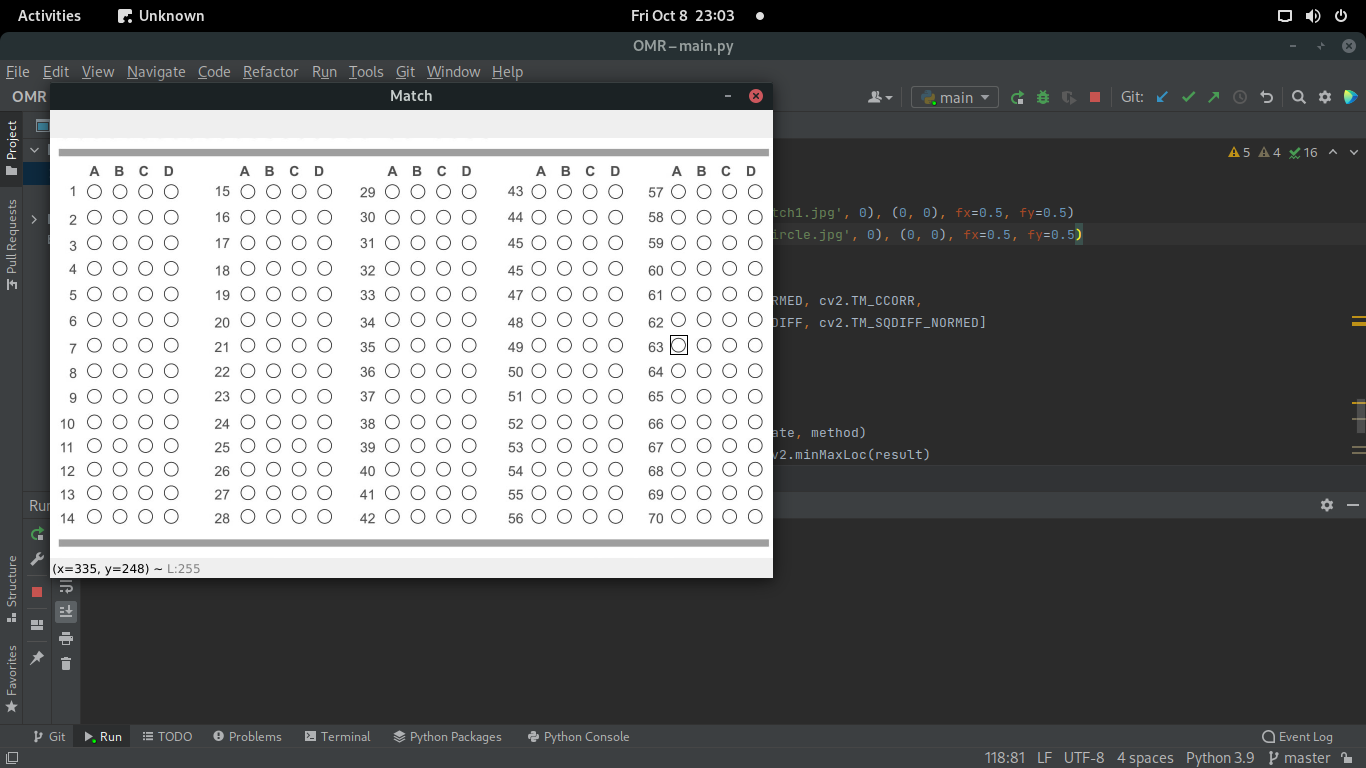This screenshot has width=1366, height=768.
Task: Click the line:column indicator 118:81
Action: click(x=1005, y=758)
